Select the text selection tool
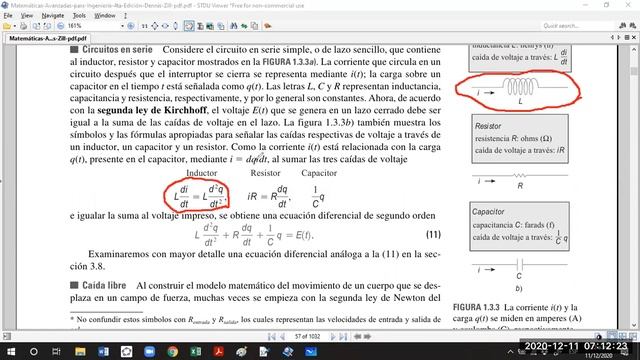 pyautogui.click(x=200, y=26)
